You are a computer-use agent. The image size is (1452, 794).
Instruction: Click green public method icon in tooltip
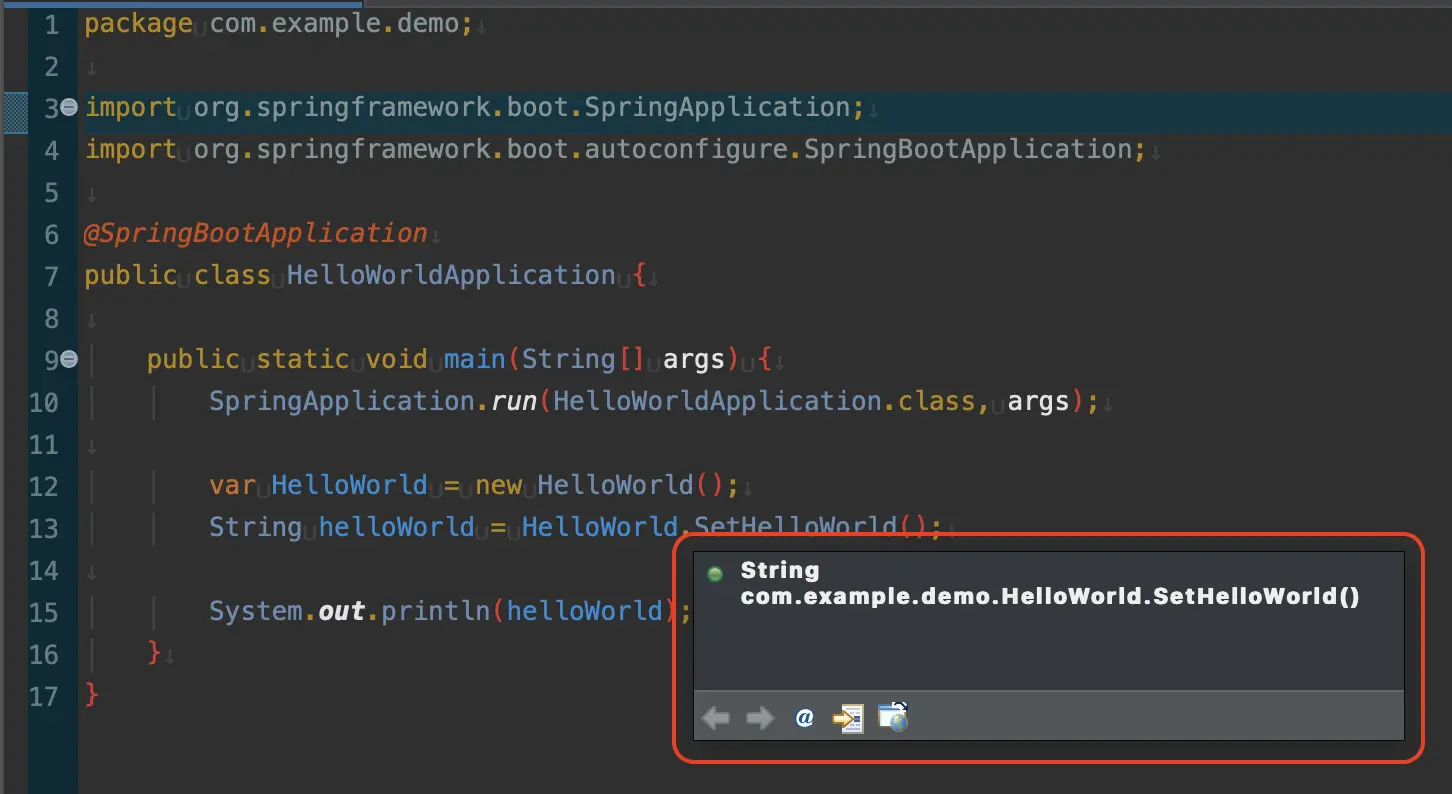[715, 574]
